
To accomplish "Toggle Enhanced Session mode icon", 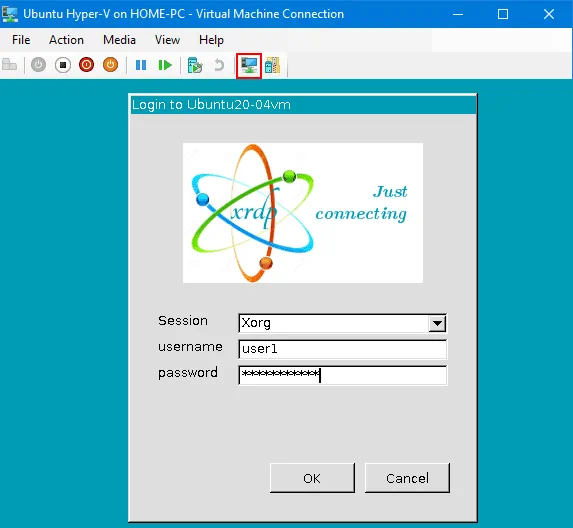I will 249,65.
